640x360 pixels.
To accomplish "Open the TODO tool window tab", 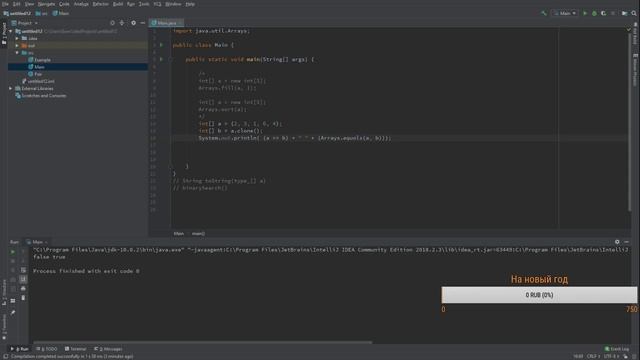I will [47, 349].
